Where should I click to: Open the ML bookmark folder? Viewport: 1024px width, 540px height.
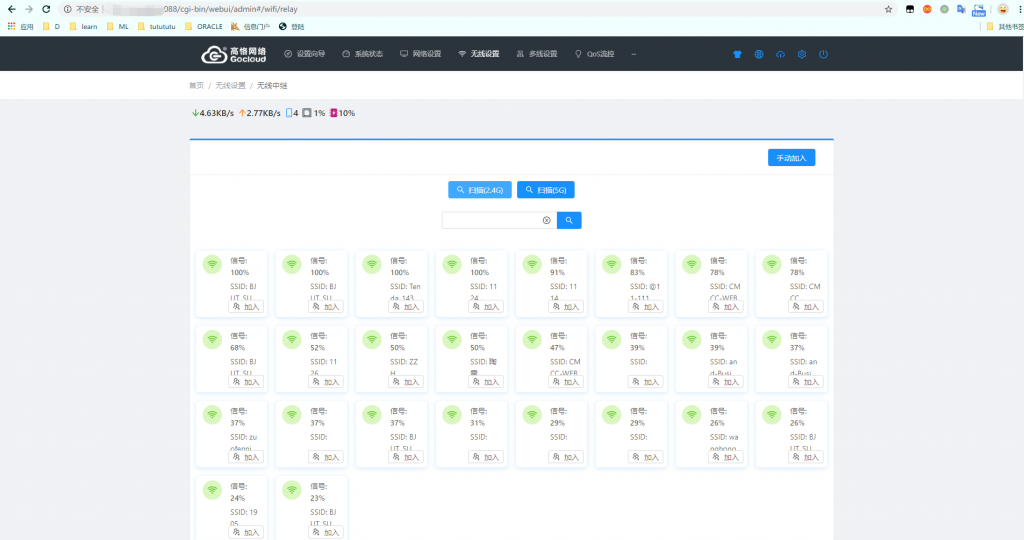pyautogui.click(x=118, y=27)
